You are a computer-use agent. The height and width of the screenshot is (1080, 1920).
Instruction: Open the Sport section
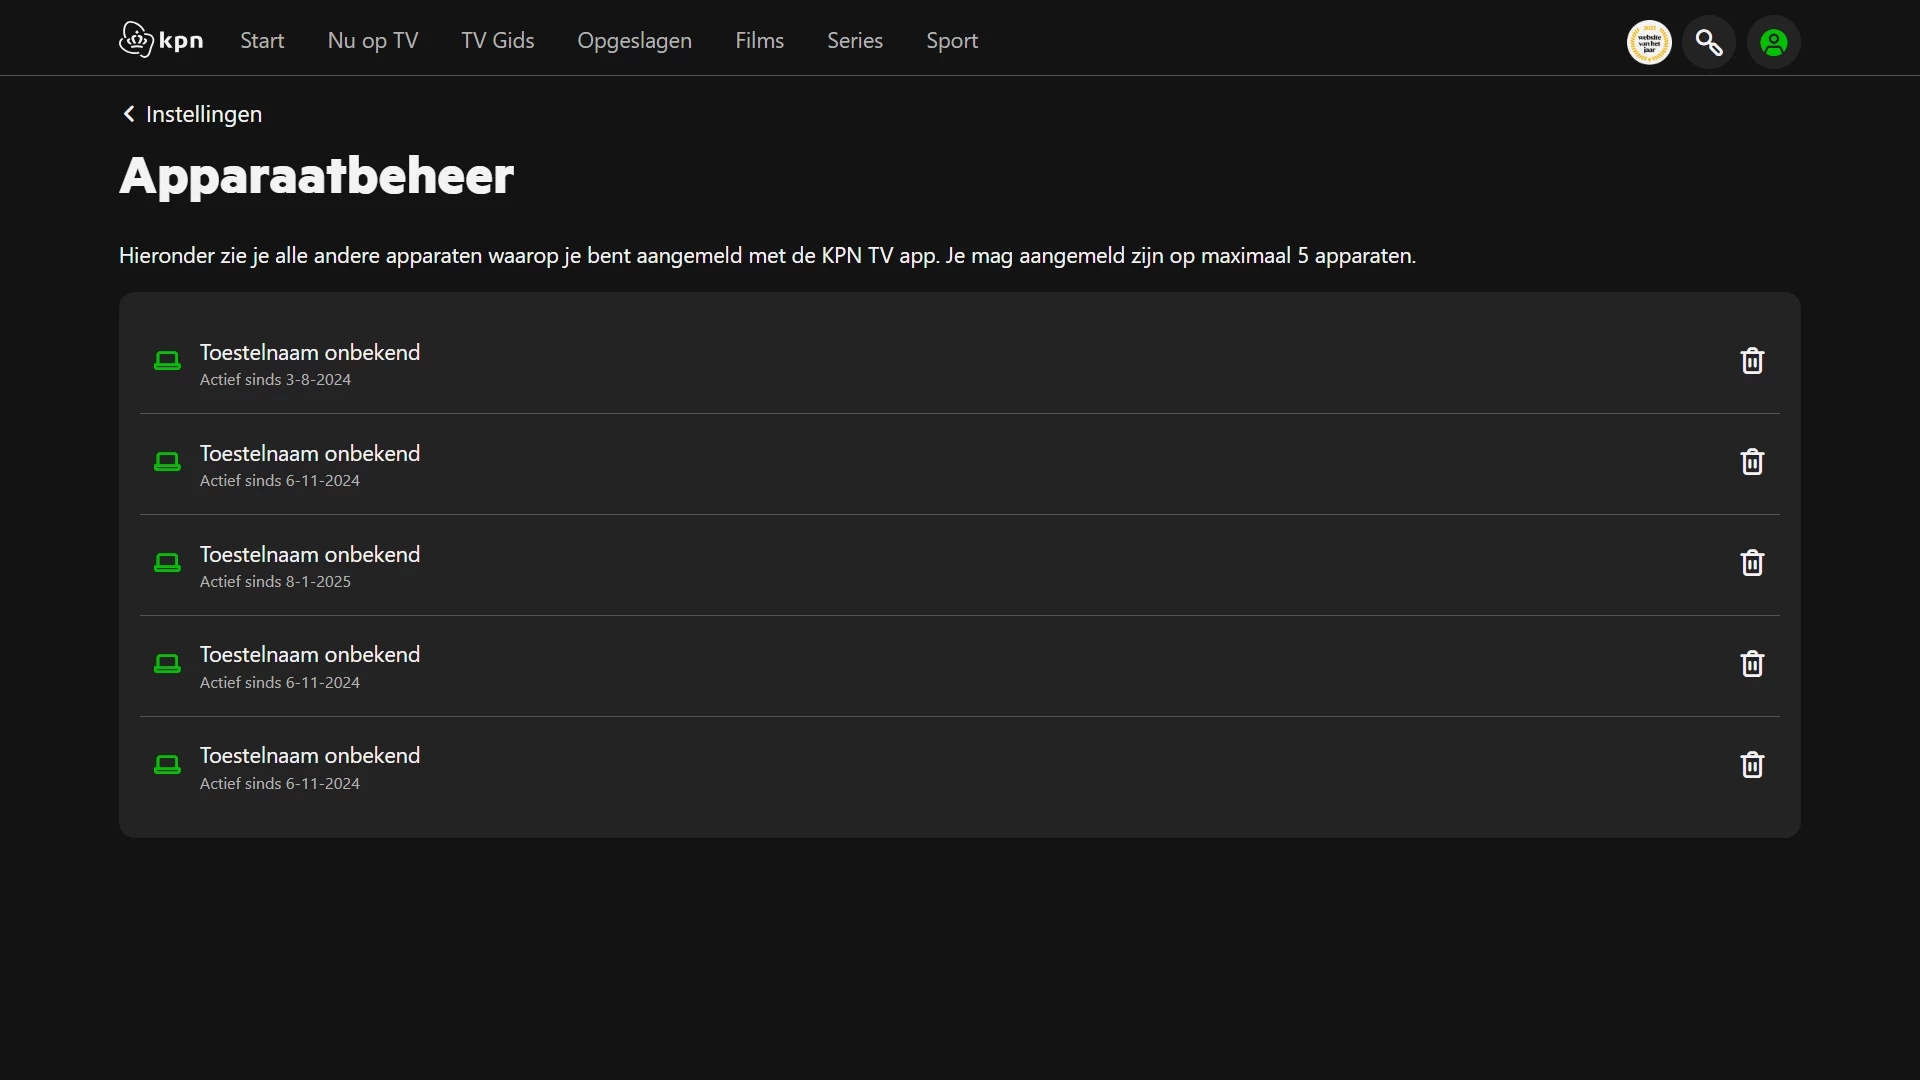(951, 41)
